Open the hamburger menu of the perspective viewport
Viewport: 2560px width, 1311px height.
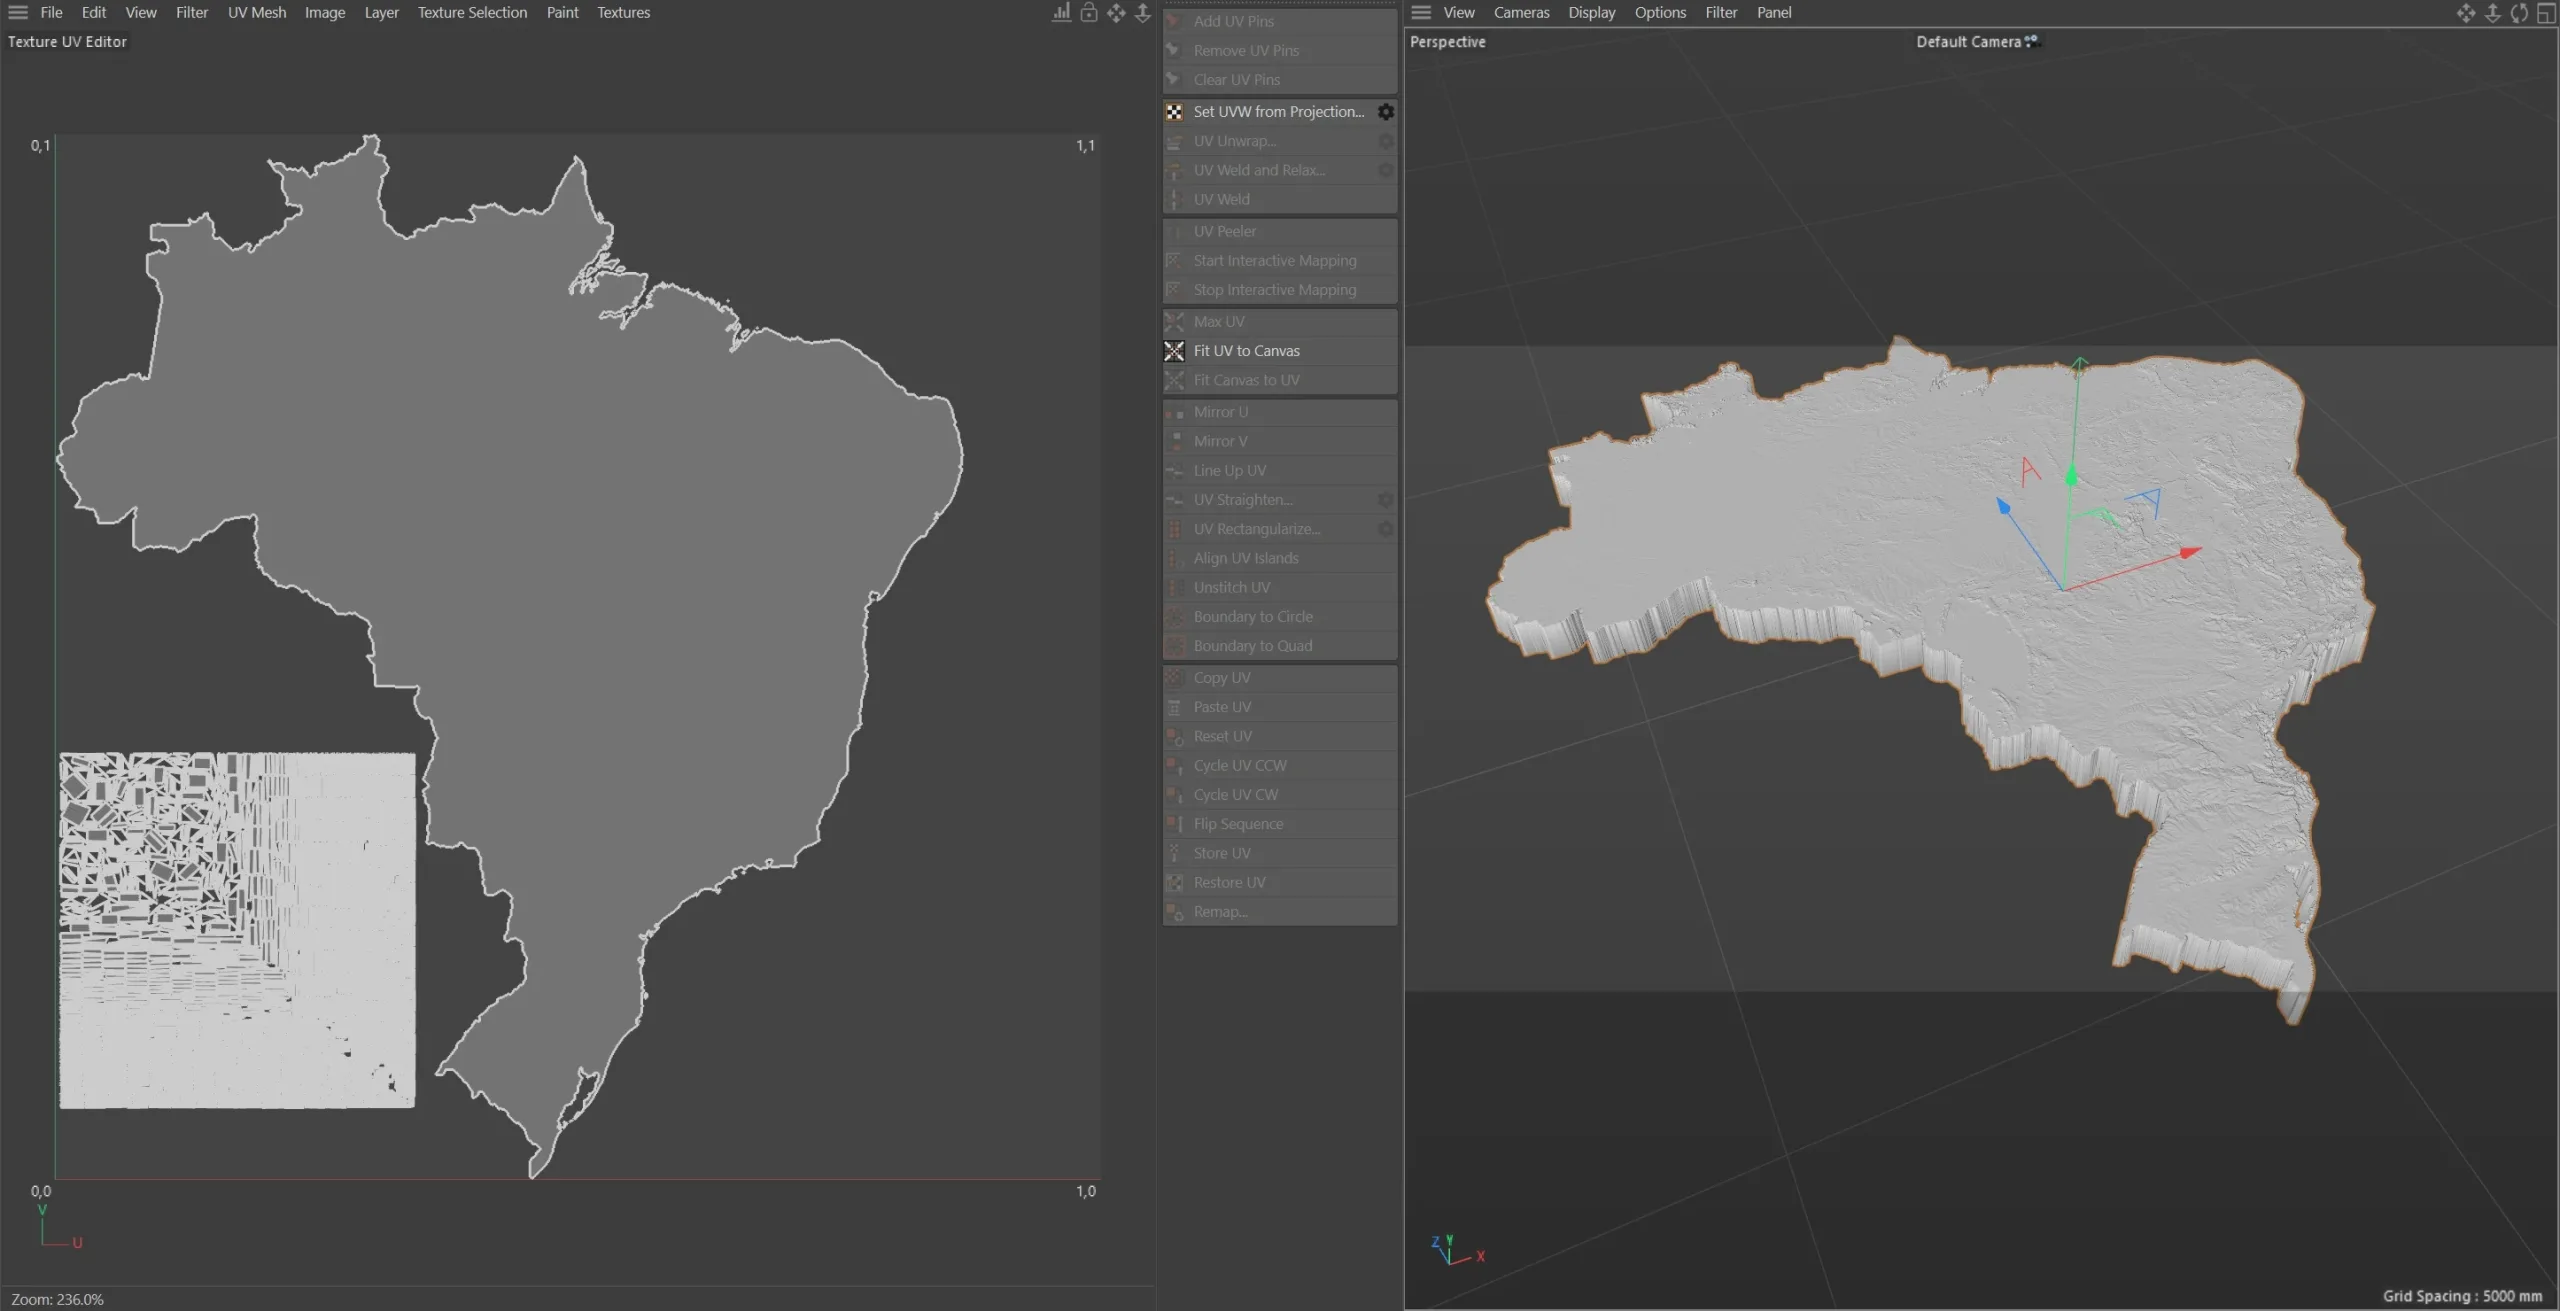point(1420,12)
